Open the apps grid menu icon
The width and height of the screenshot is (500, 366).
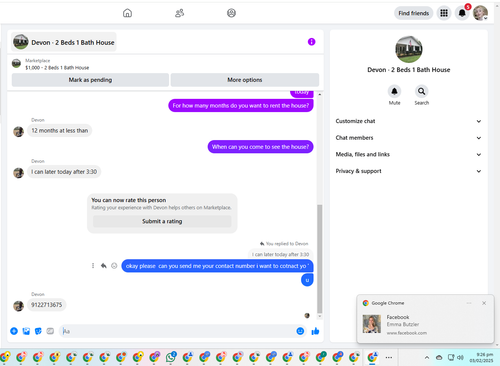tap(444, 13)
